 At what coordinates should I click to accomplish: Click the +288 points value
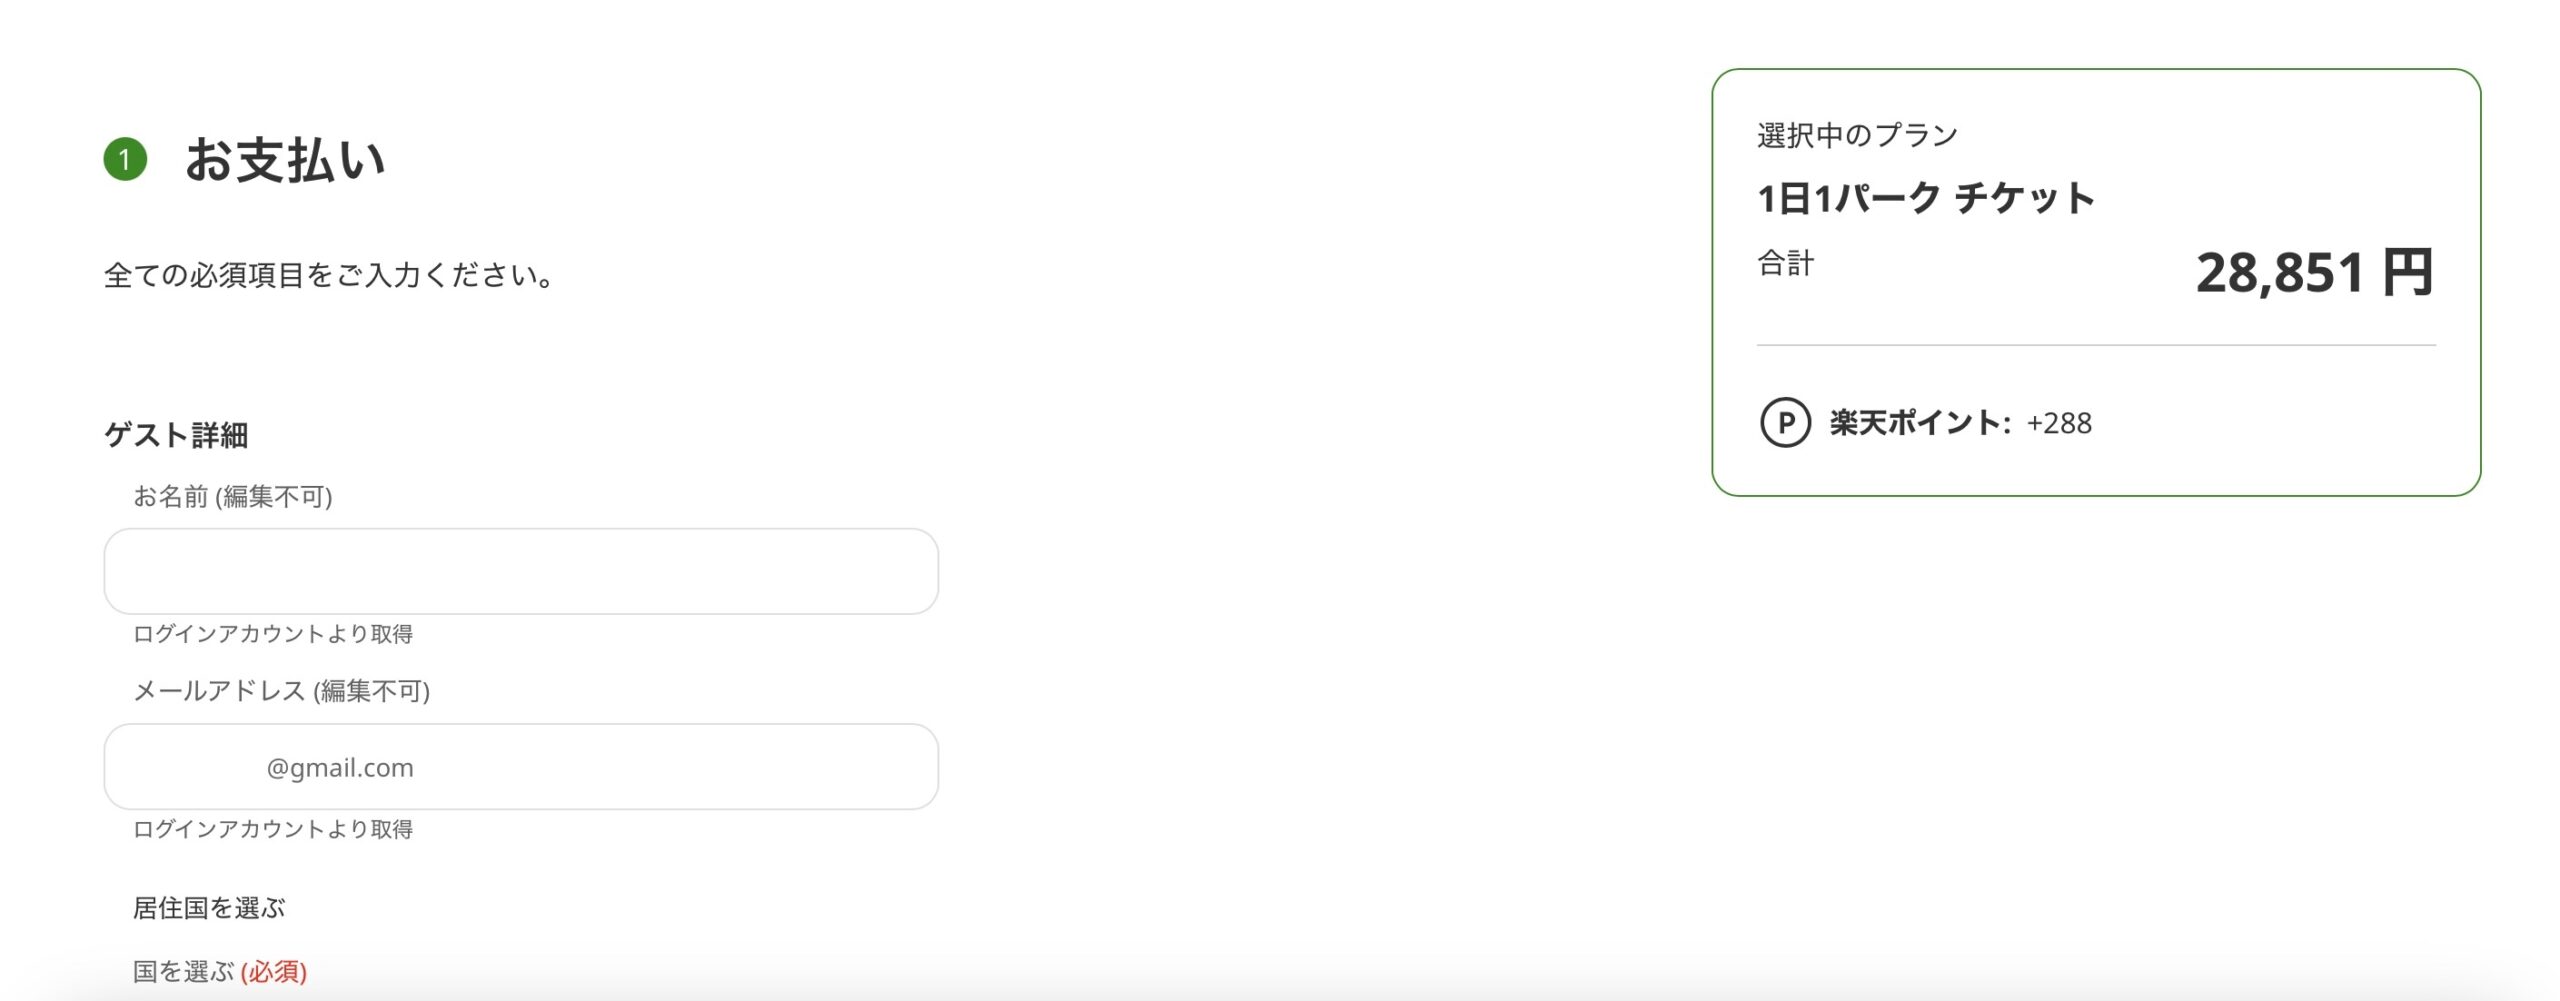(2059, 423)
